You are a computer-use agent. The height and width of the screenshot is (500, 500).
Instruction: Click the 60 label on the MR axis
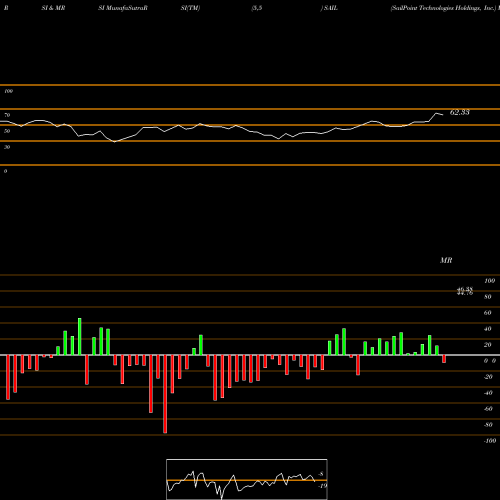(x=488, y=313)
